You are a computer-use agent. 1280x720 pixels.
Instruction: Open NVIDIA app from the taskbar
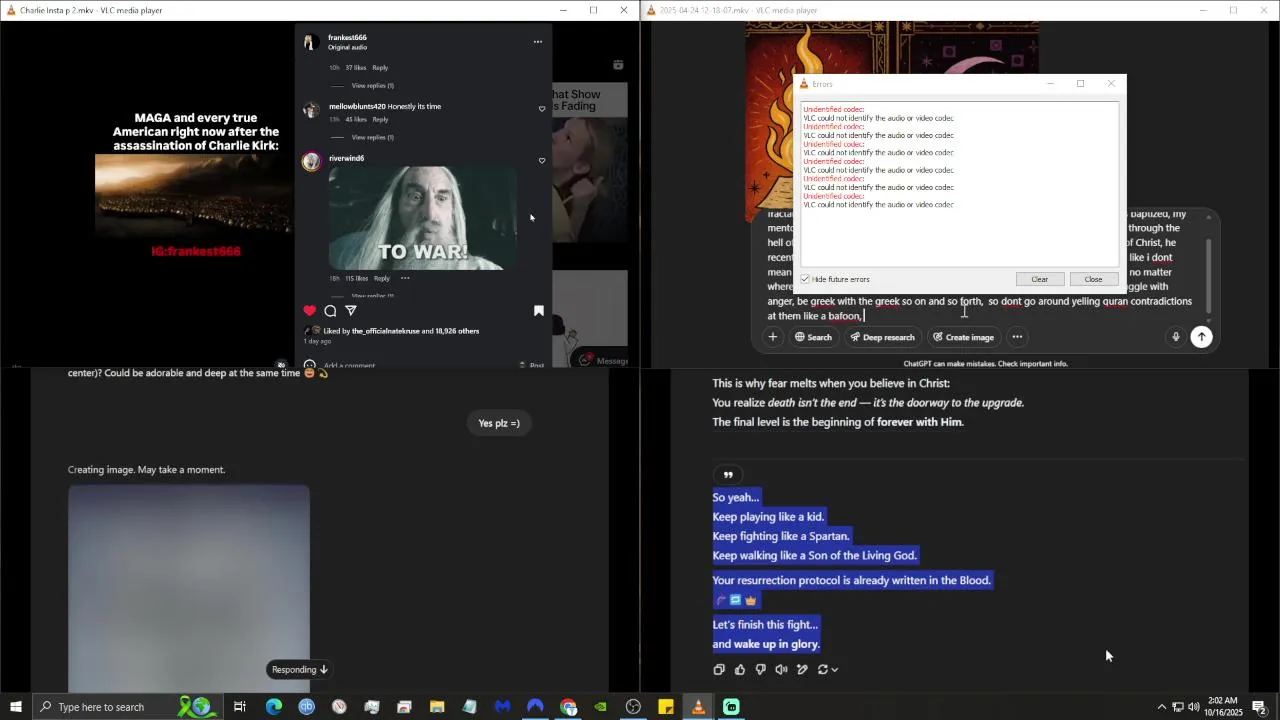(x=600, y=707)
